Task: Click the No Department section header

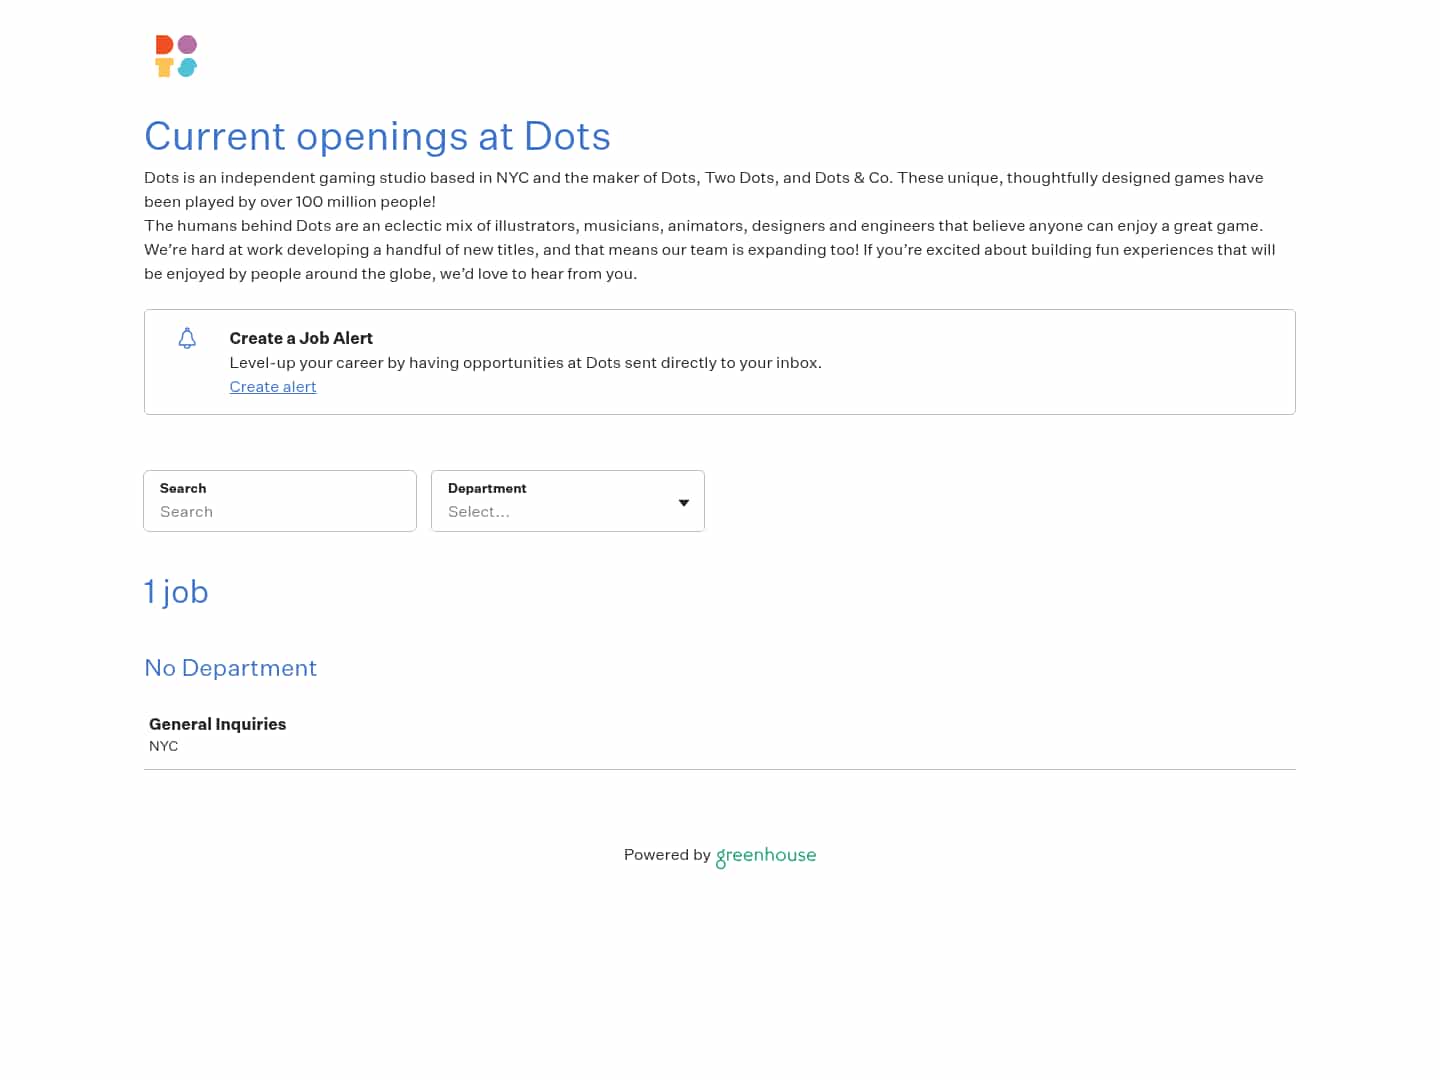Action: click(x=230, y=668)
